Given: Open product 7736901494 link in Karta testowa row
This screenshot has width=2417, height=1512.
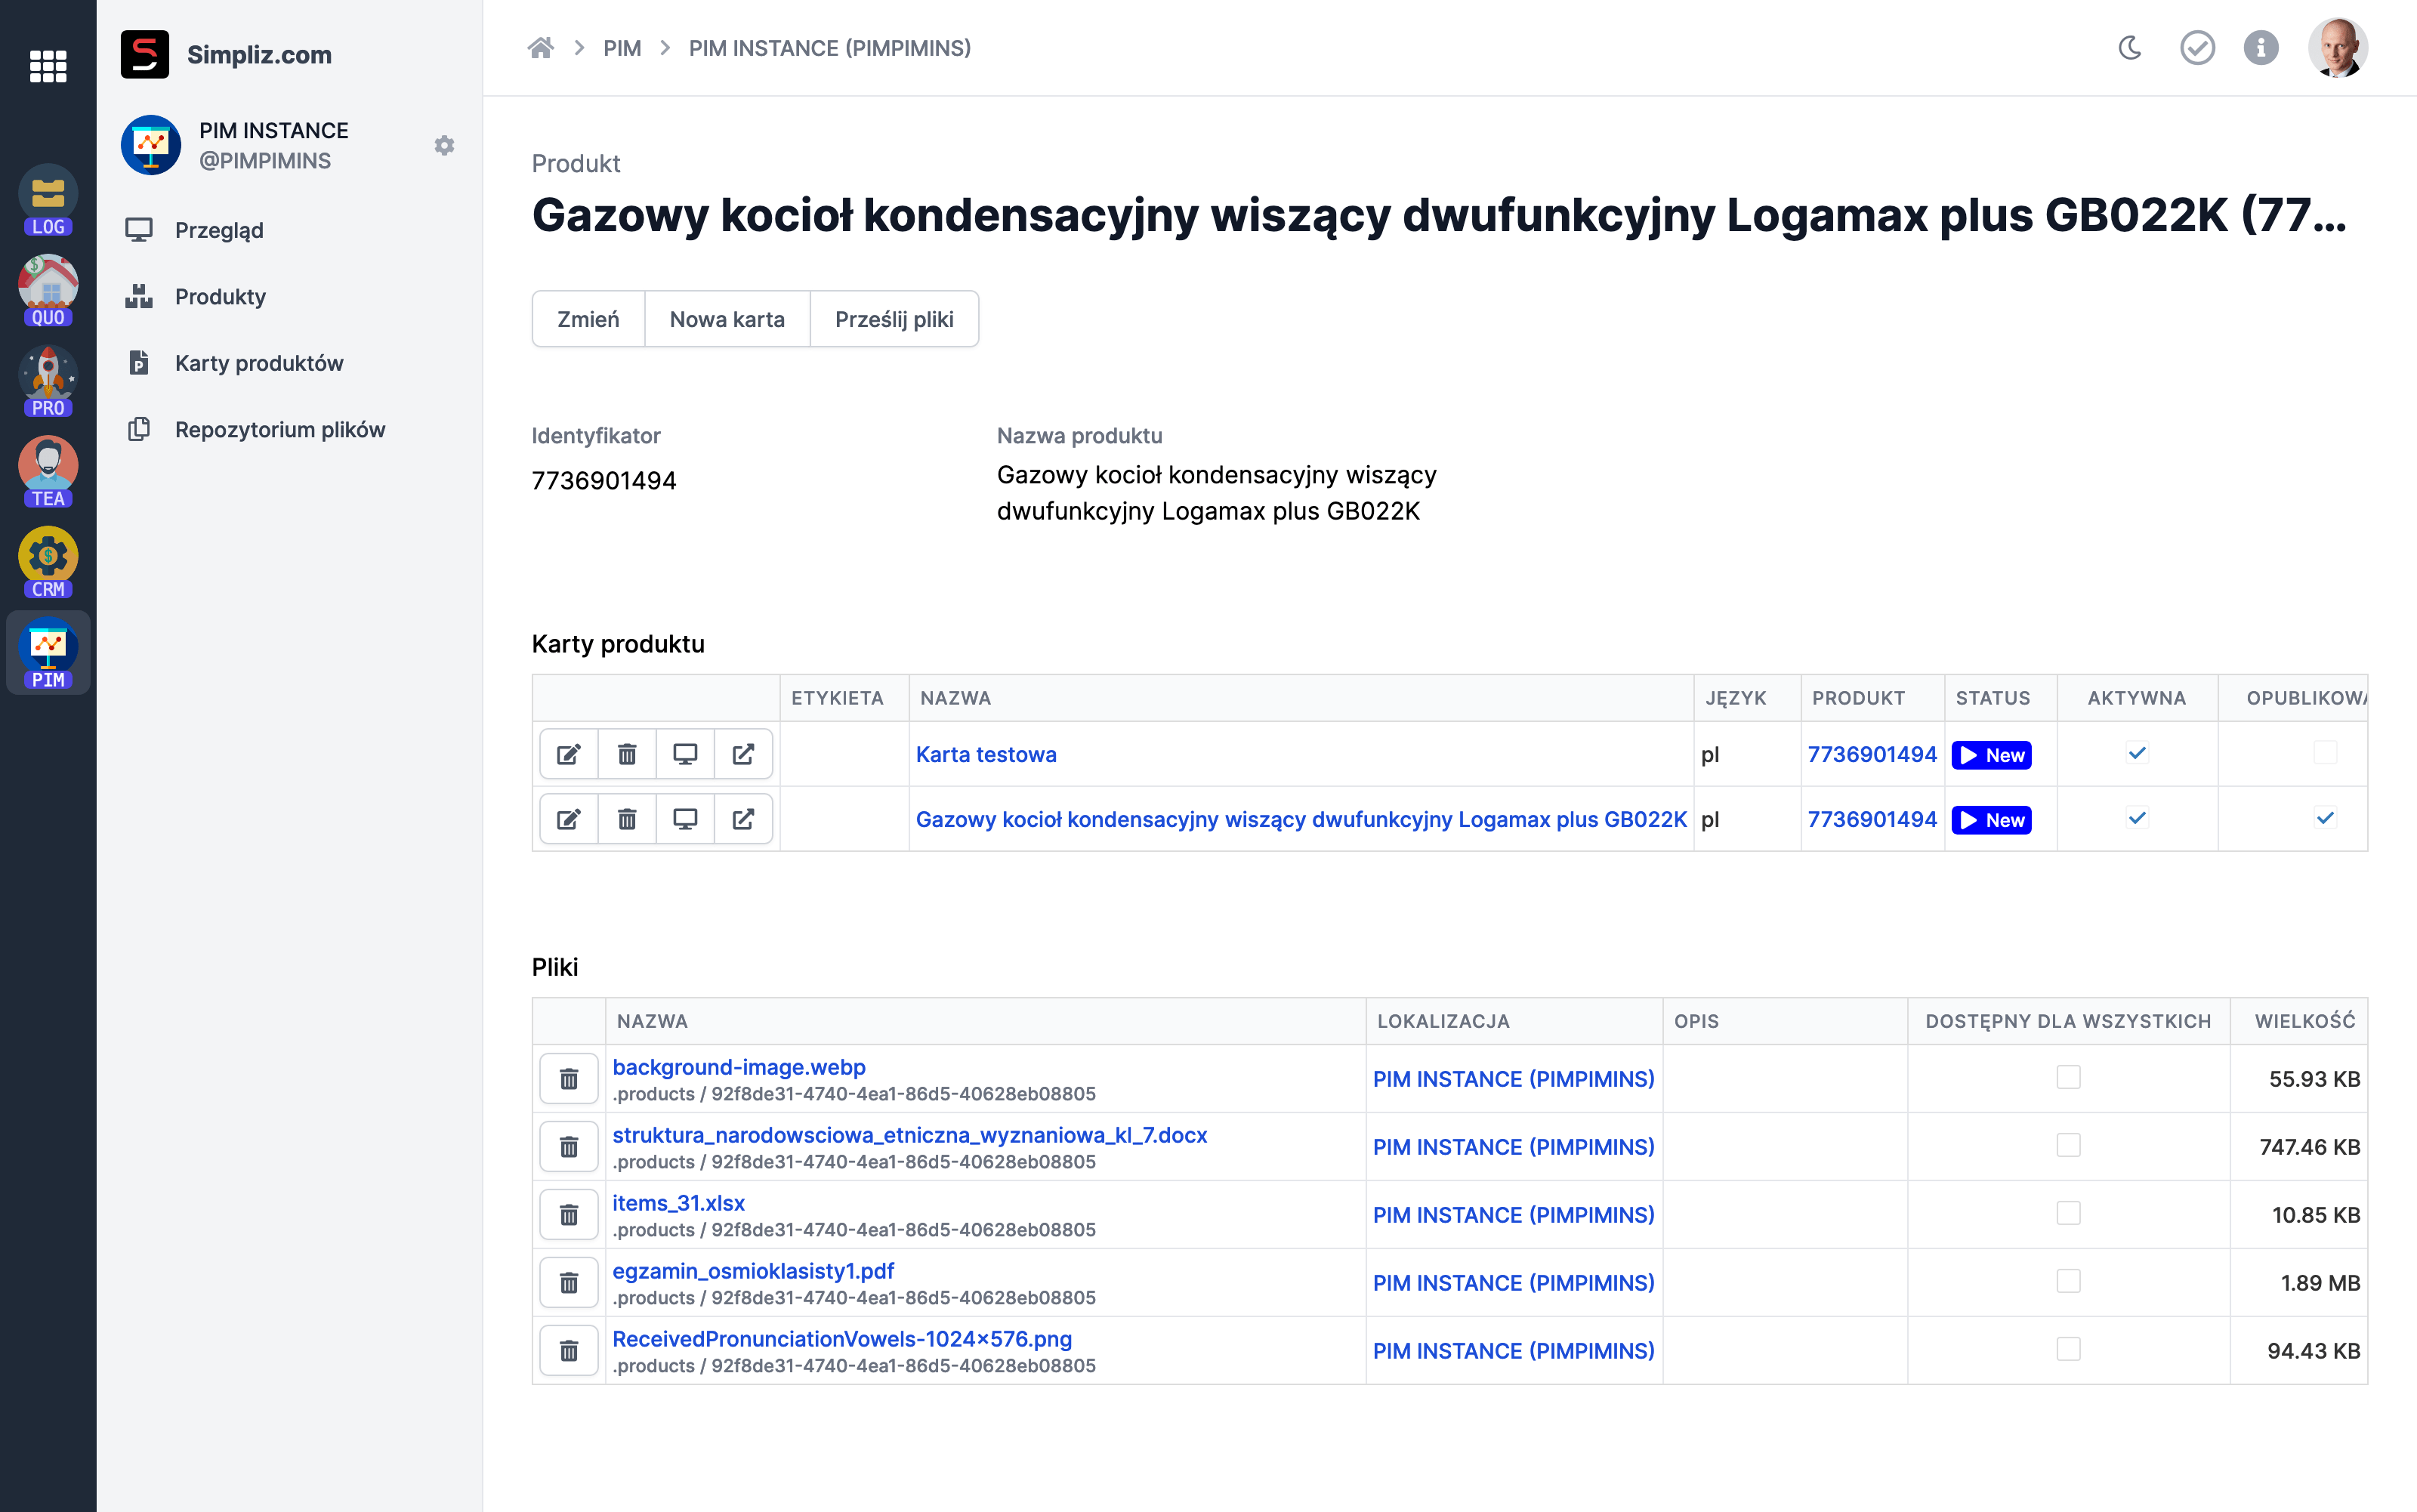Looking at the screenshot, I should click(x=1872, y=754).
